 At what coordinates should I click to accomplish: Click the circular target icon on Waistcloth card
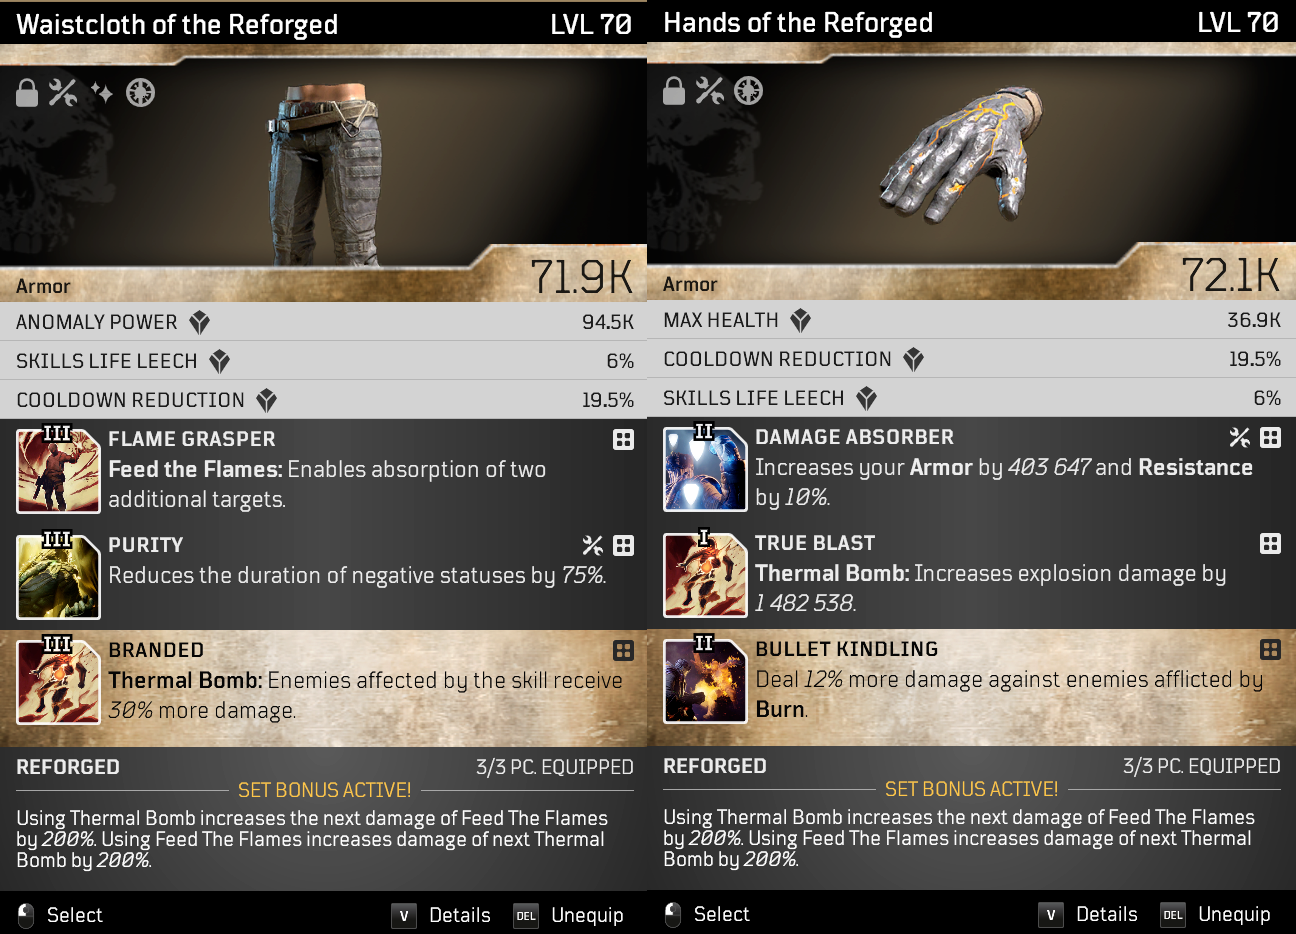click(140, 93)
